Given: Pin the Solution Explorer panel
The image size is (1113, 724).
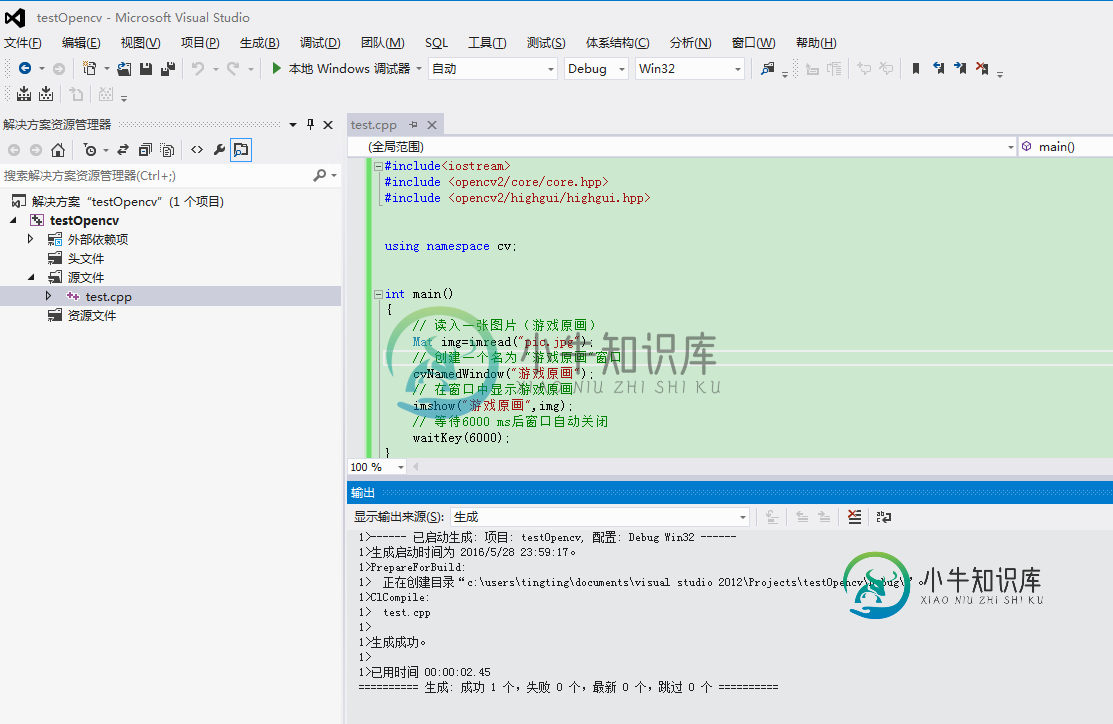Looking at the screenshot, I should (x=310, y=124).
